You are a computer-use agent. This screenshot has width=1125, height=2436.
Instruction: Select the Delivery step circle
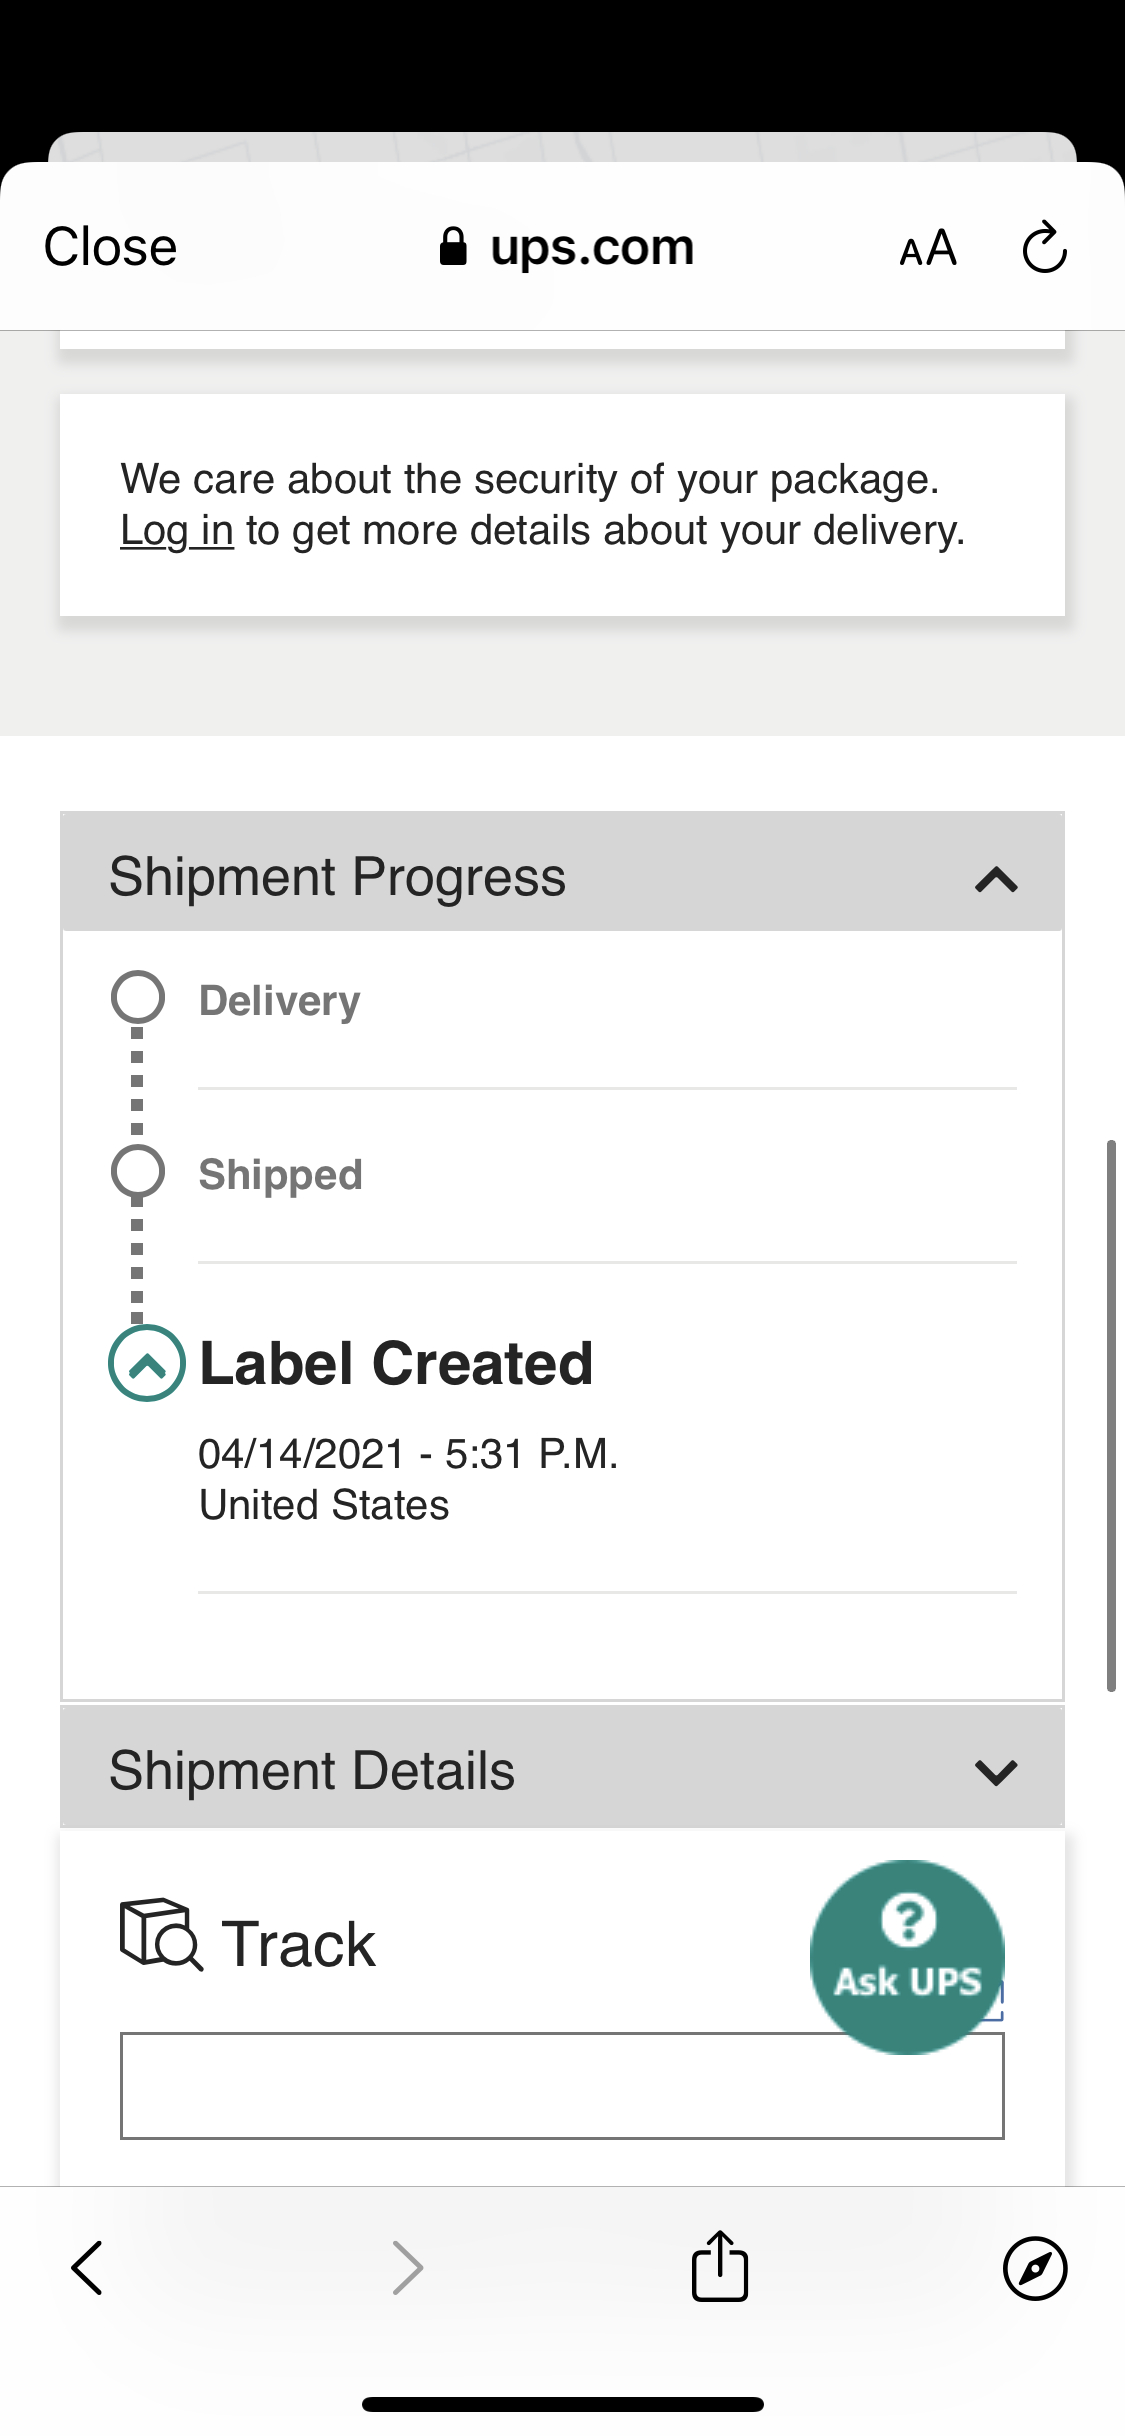[x=138, y=997]
